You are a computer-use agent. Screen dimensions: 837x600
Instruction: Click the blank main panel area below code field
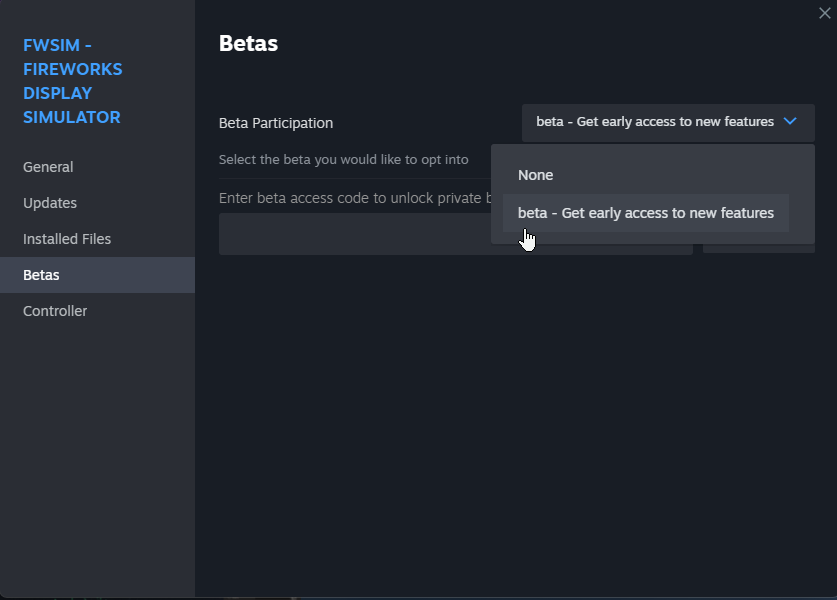click(x=515, y=420)
